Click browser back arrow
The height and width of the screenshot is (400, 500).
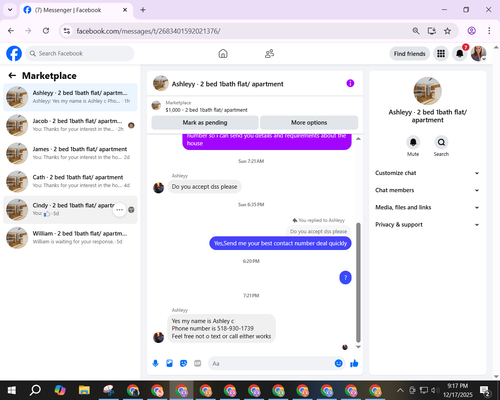tap(11, 31)
